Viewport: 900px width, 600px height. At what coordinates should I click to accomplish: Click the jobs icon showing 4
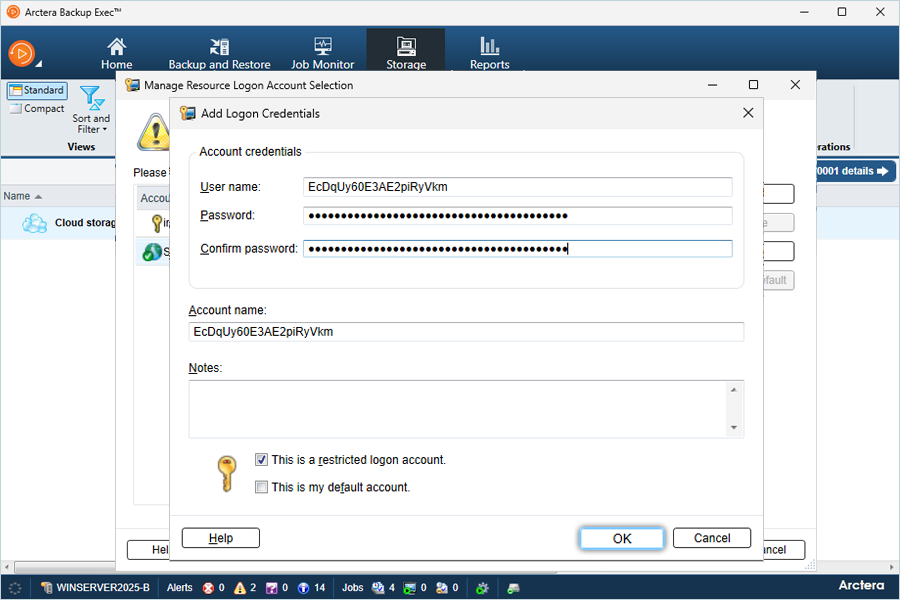(x=378, y=588)
